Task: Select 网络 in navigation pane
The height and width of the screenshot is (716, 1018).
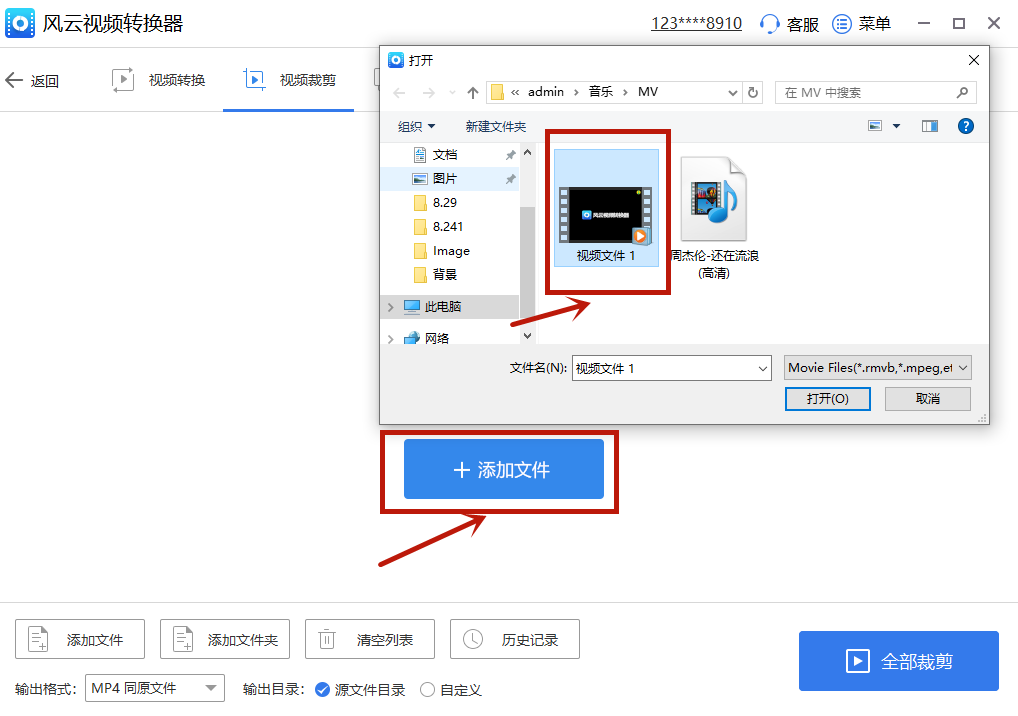Action: pyautogui.click(x=437, y=338)
